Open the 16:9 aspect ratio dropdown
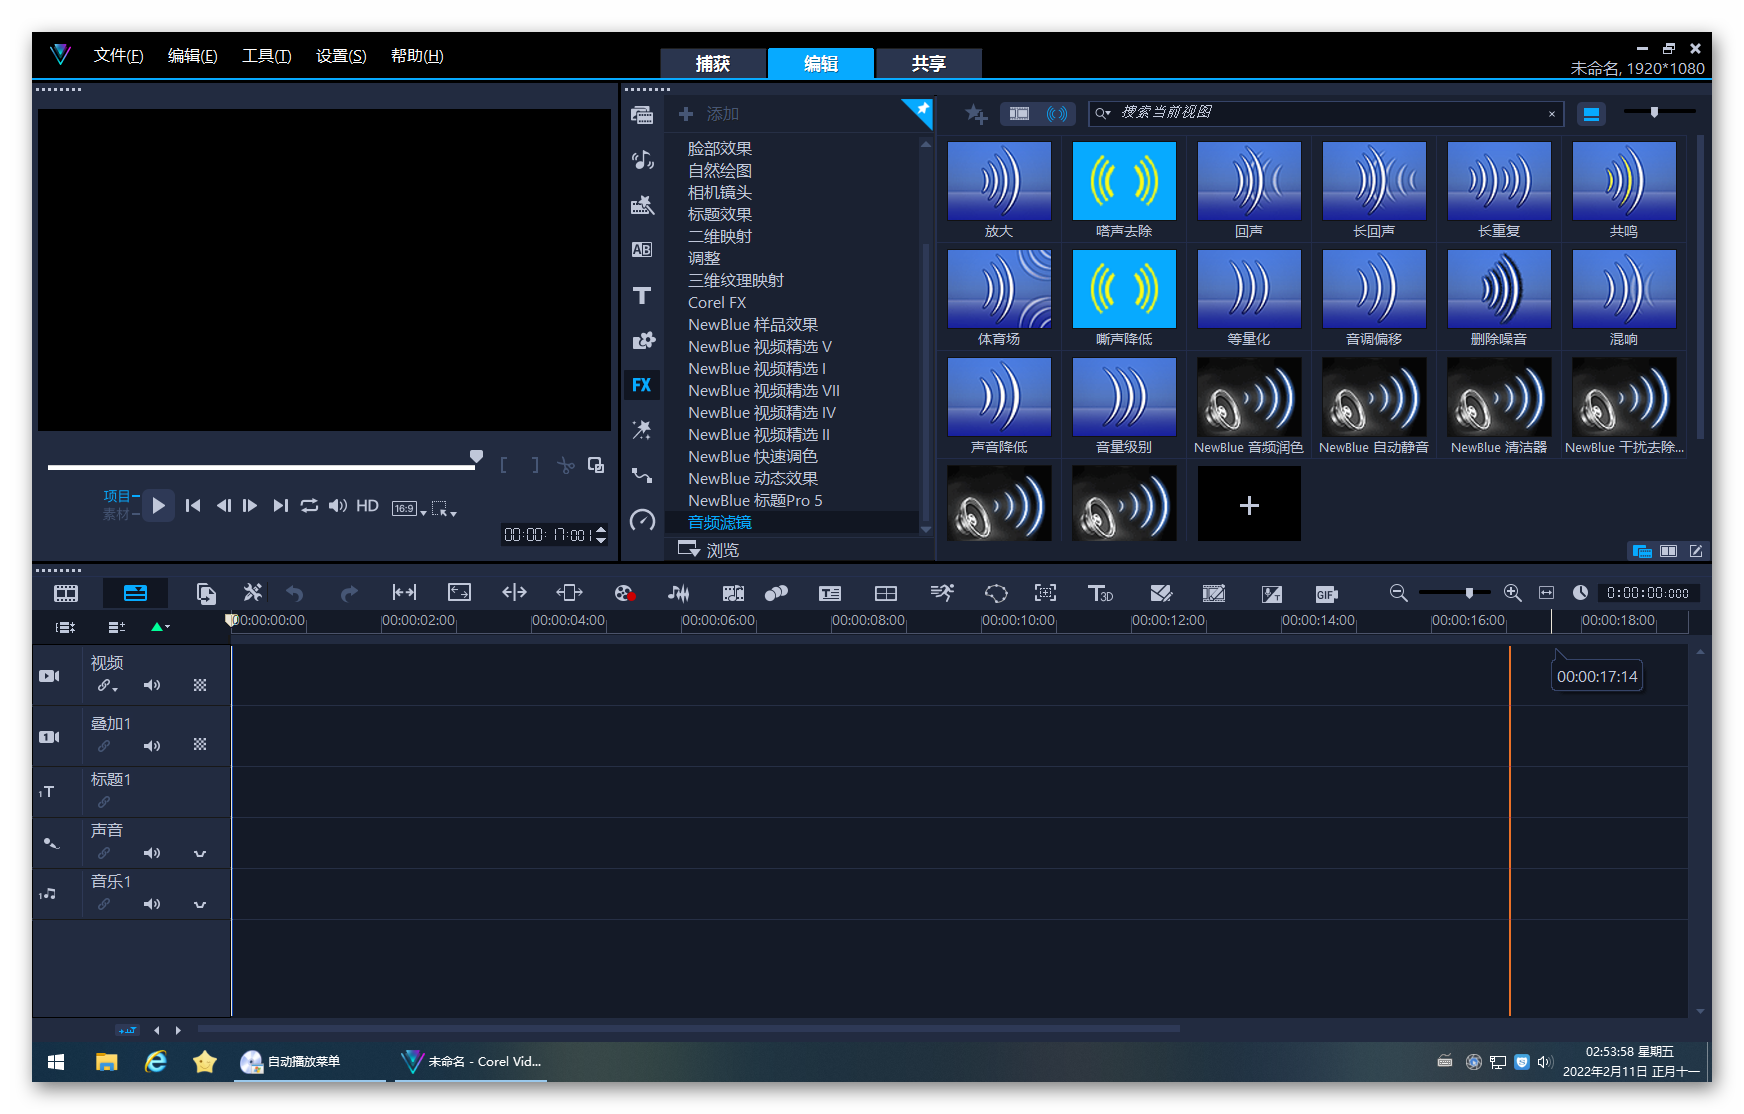The image size is (1744, 1114). coord(408,508)
